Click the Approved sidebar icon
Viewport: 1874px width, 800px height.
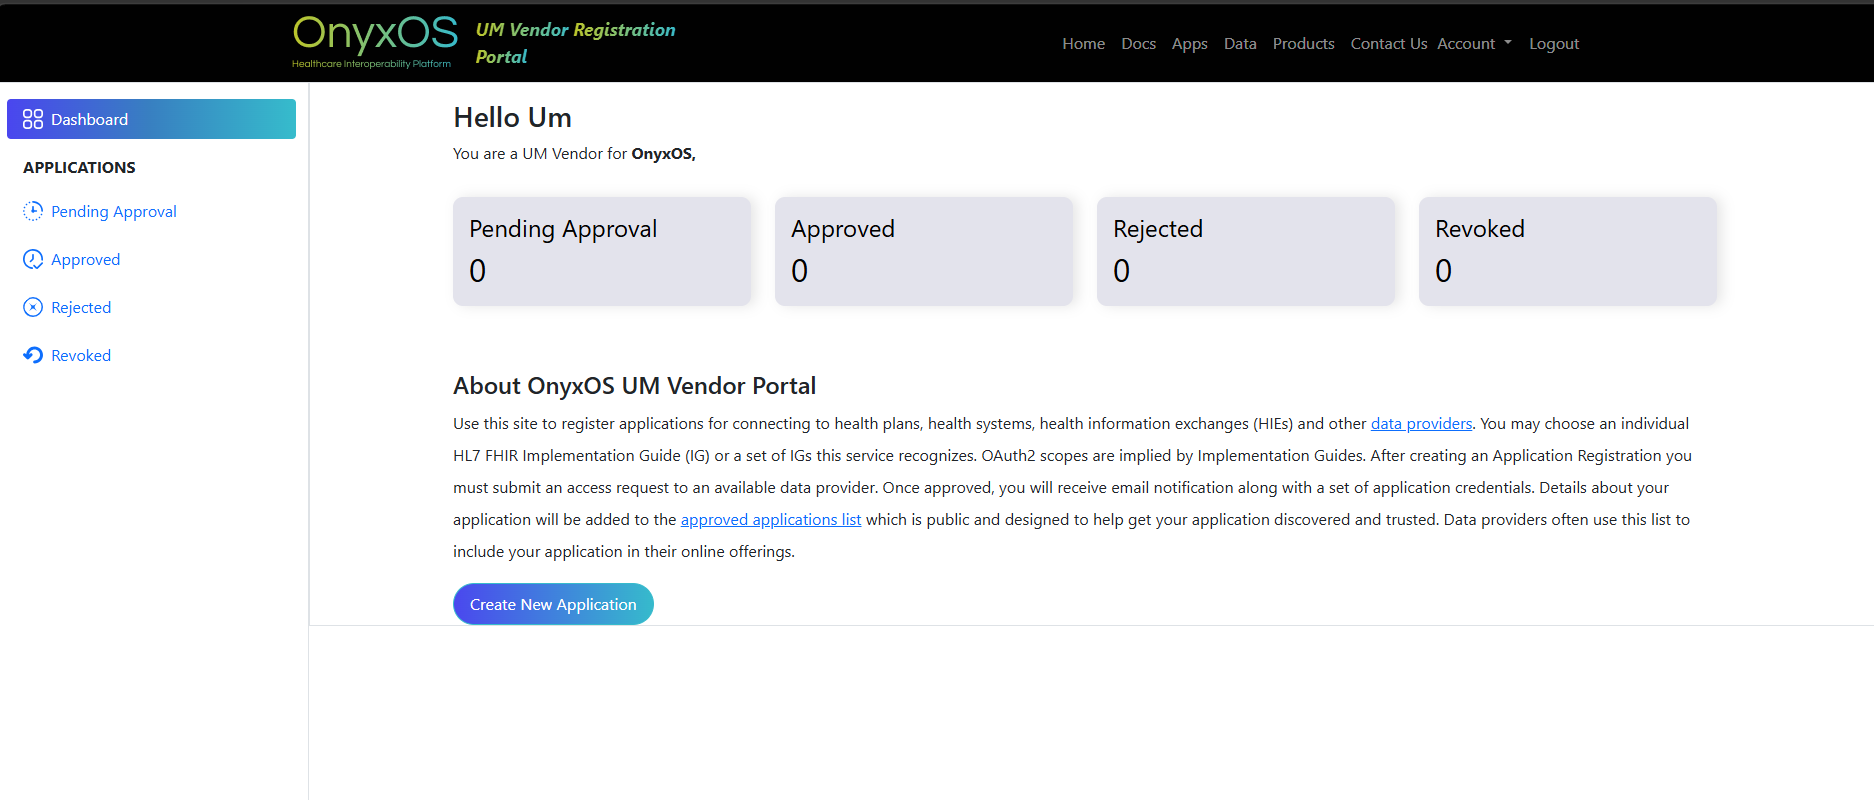pyautogui.click(x=33, y=259)
